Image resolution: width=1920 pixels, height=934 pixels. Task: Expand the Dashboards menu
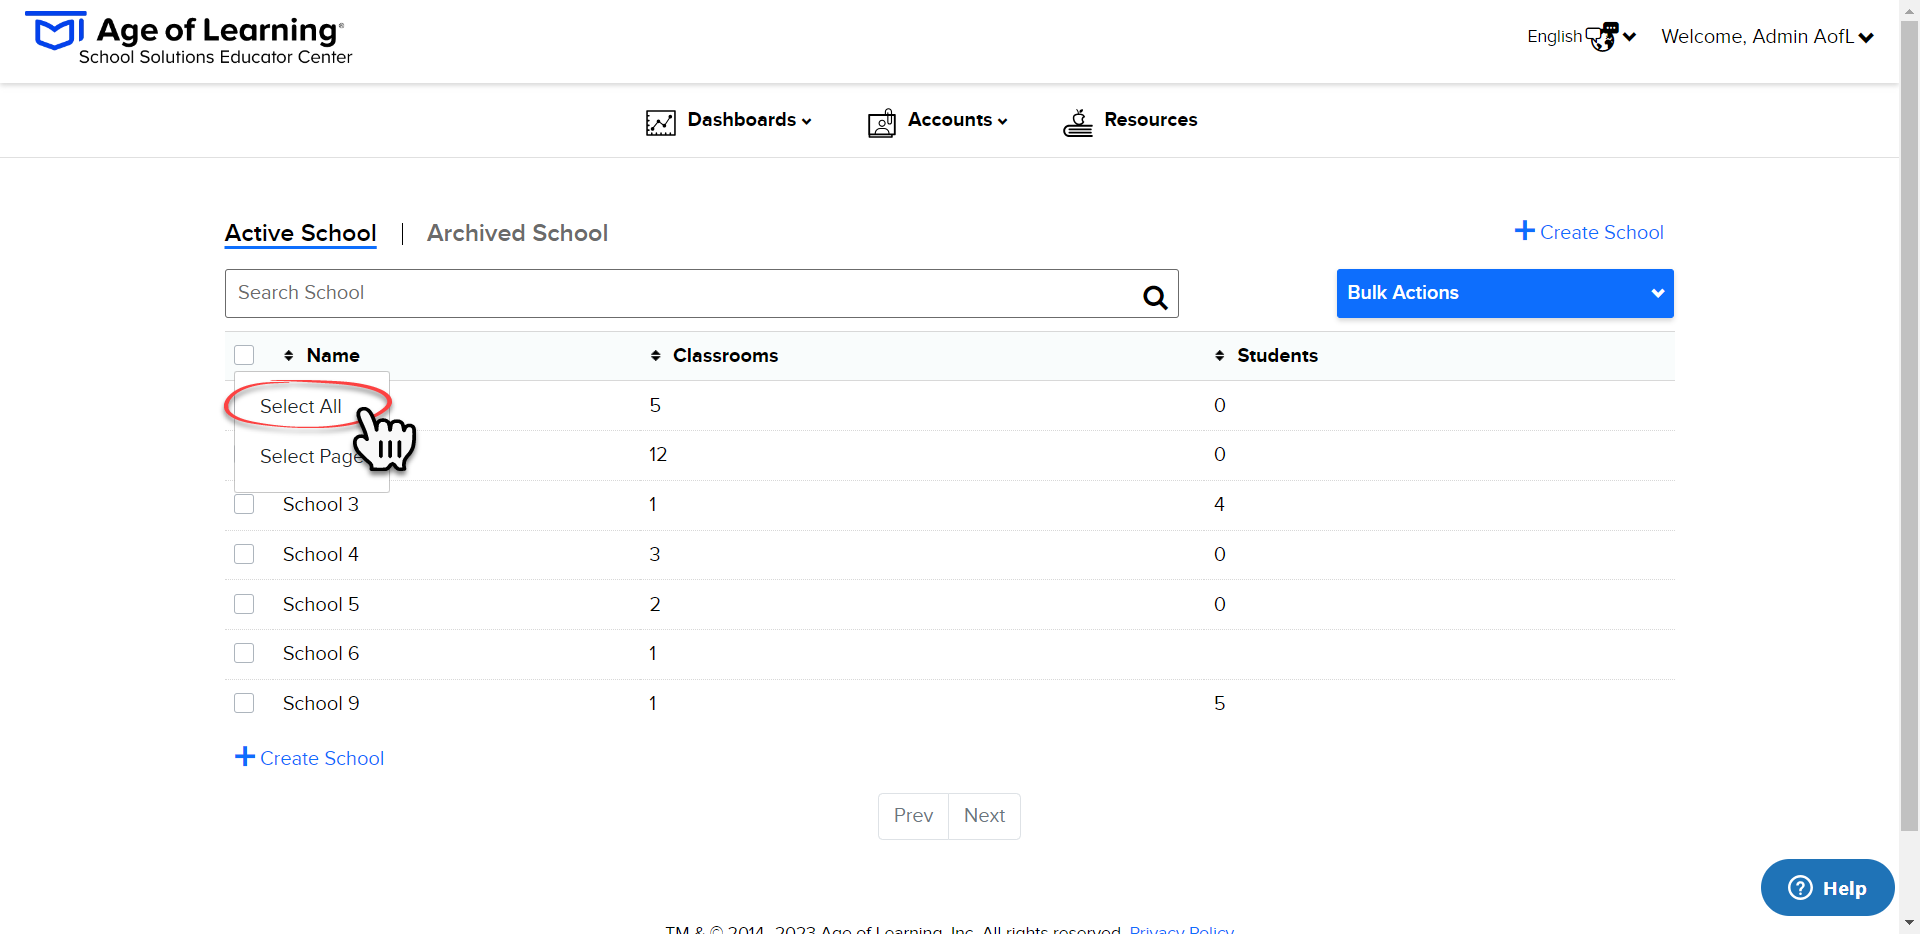(x=749, y=120)
